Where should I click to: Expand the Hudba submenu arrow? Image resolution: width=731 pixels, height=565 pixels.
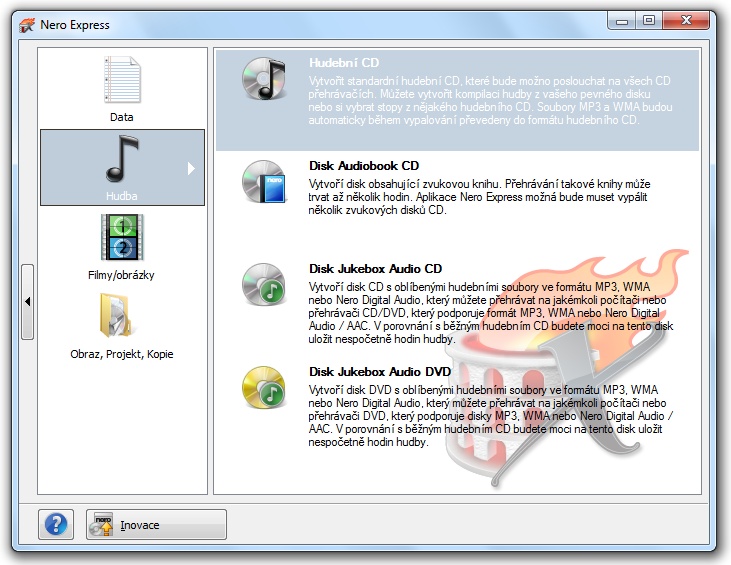(x=191, y=168)
